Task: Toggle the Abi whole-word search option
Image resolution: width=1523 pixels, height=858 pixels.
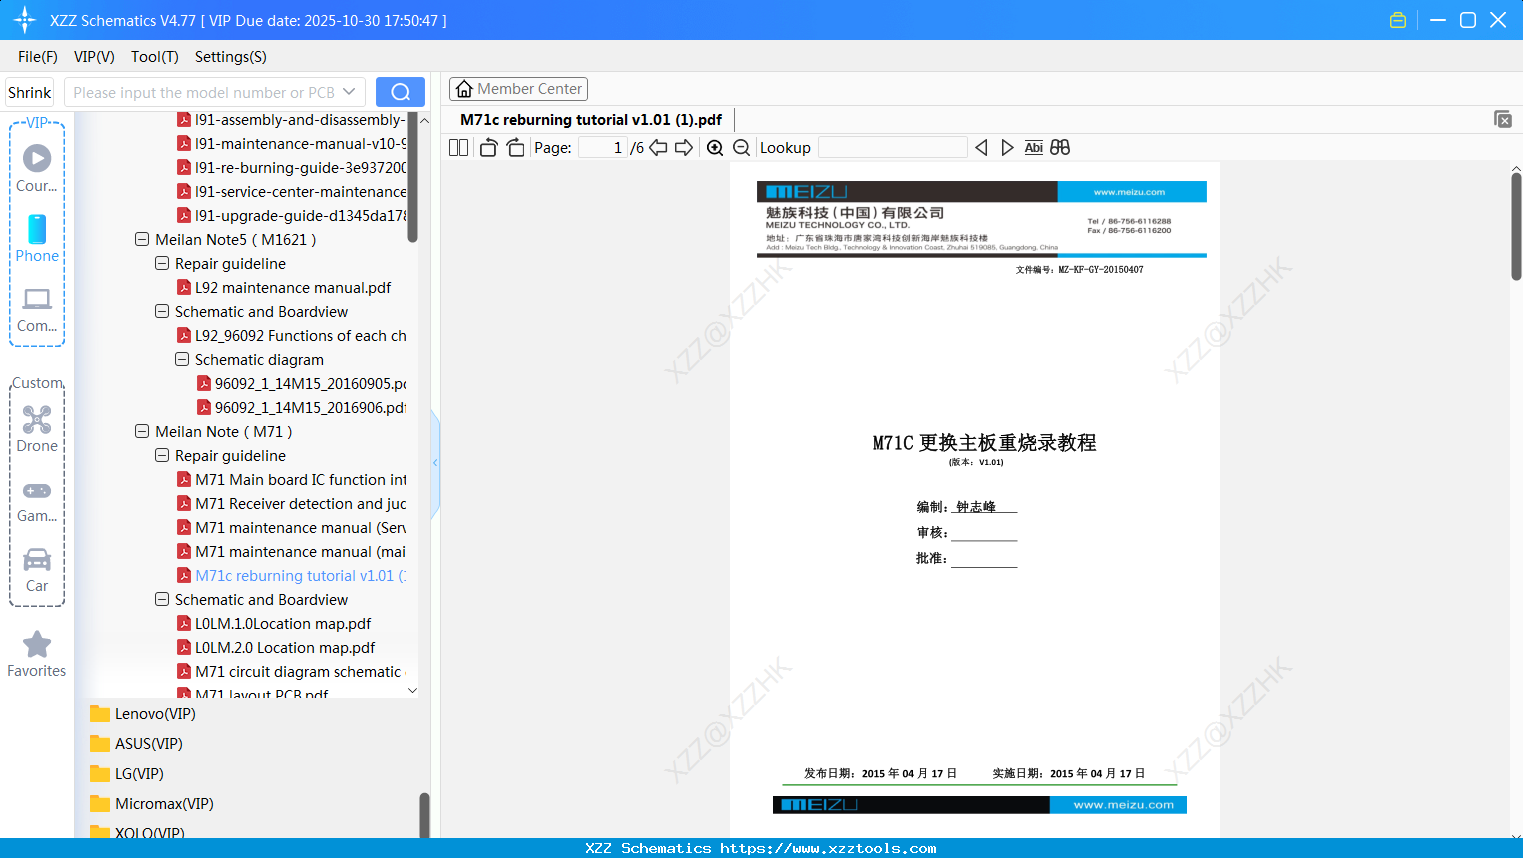Action: click(1033, 147)
